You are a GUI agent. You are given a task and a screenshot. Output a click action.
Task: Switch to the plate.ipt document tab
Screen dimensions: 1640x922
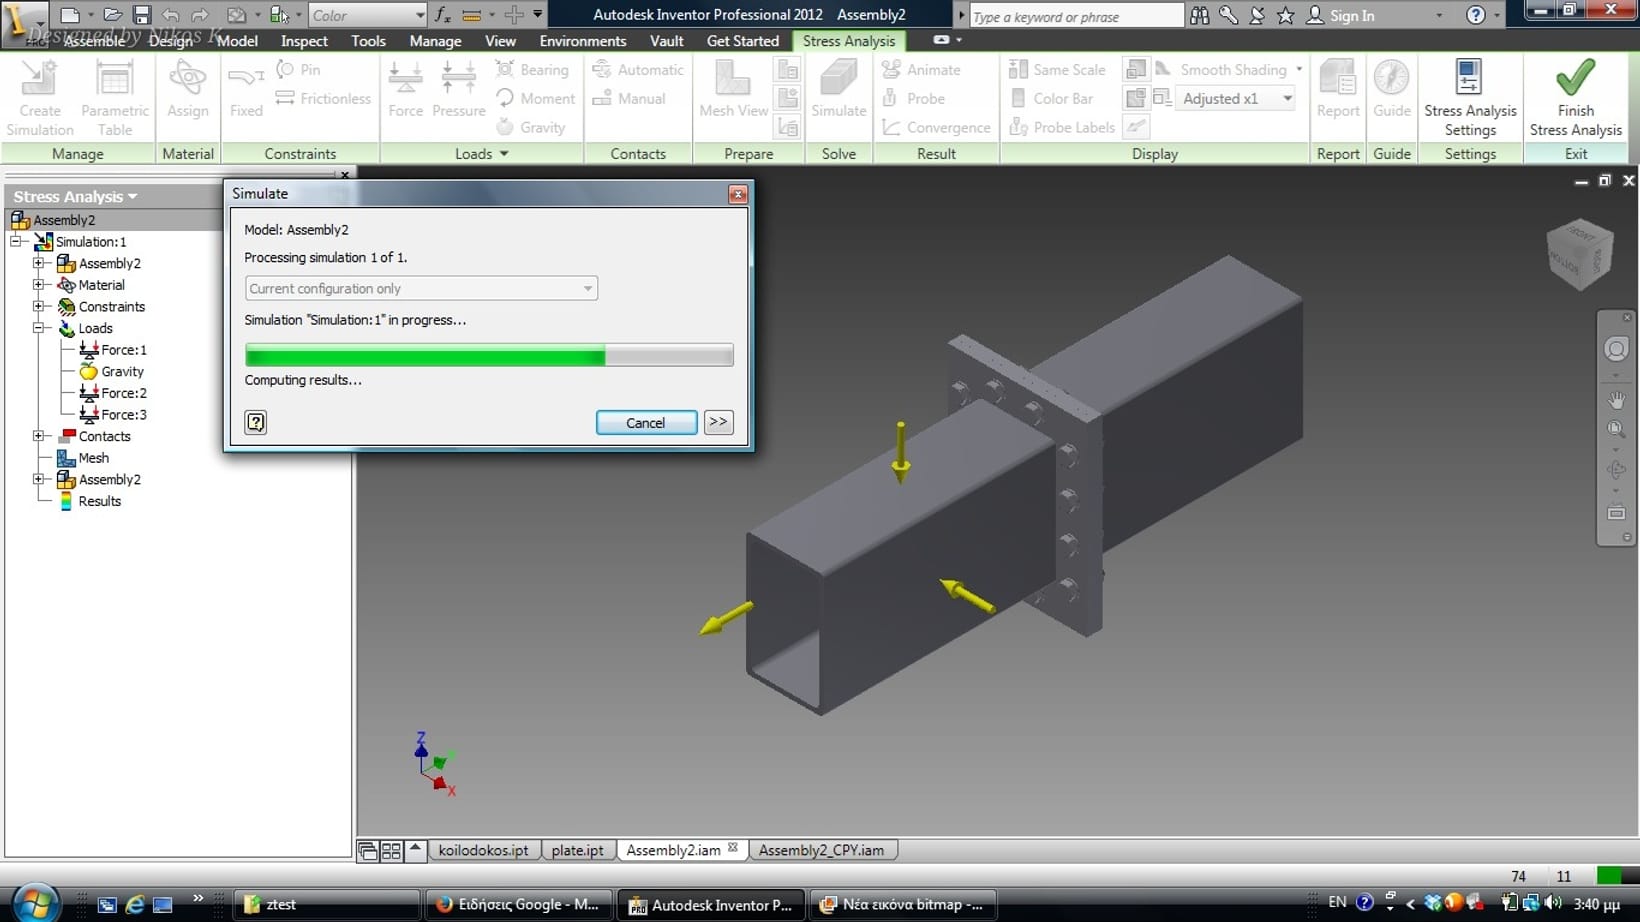(577, 850)
